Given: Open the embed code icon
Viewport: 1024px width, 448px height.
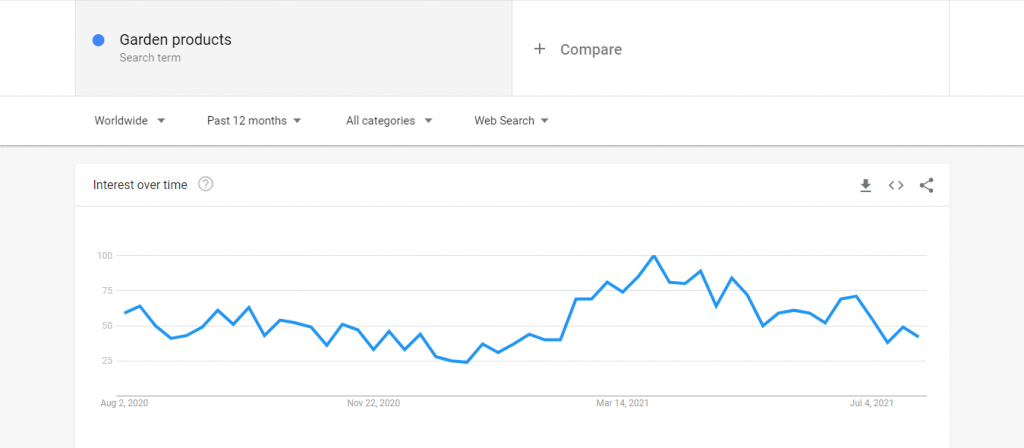Looking at the screenshot, I should pos(896,185).
